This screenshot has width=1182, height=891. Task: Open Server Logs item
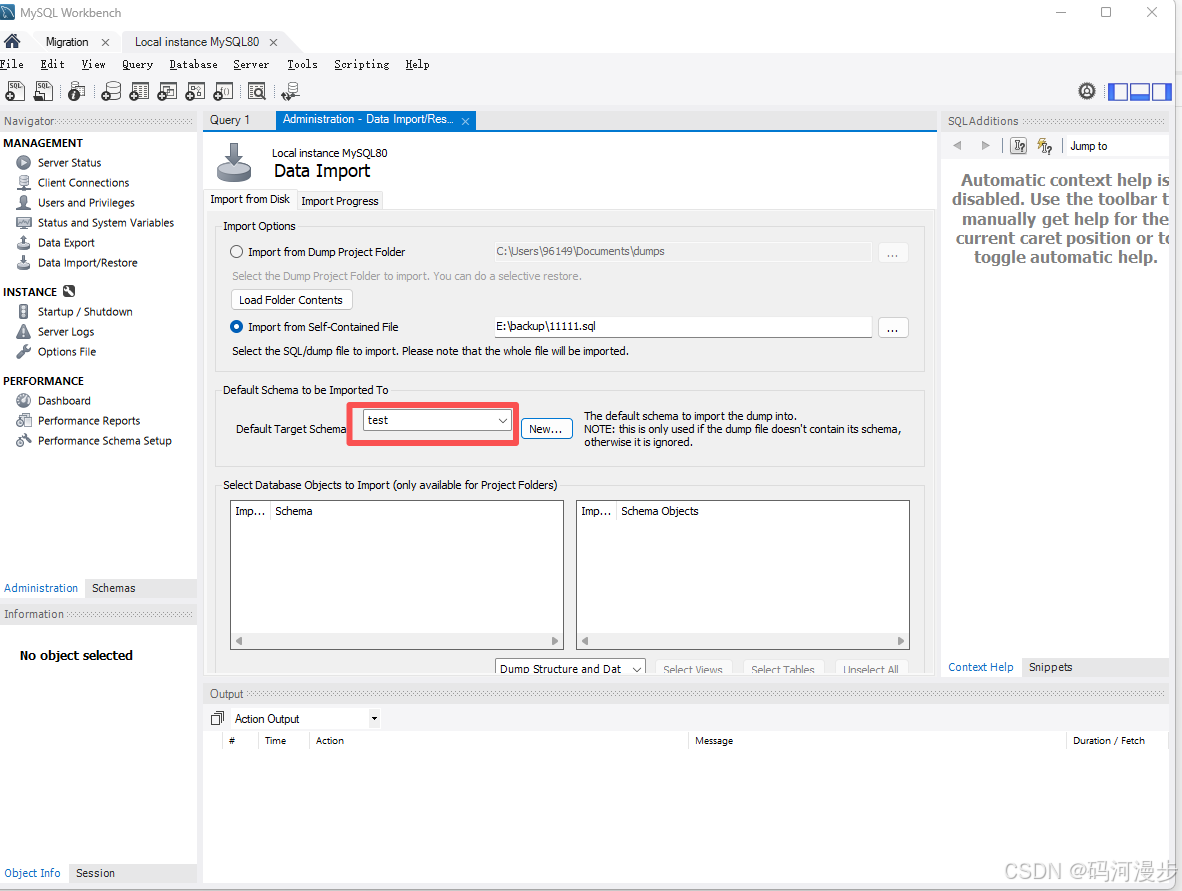point(66,332)
